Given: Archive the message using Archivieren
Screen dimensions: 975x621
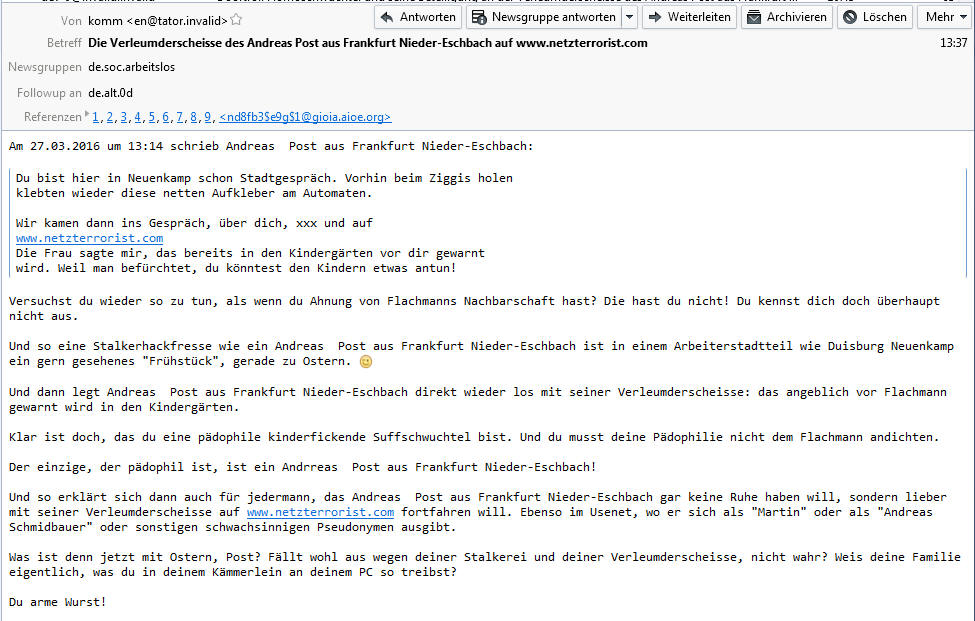Looking at the screenshot, I should coord(787,17).
